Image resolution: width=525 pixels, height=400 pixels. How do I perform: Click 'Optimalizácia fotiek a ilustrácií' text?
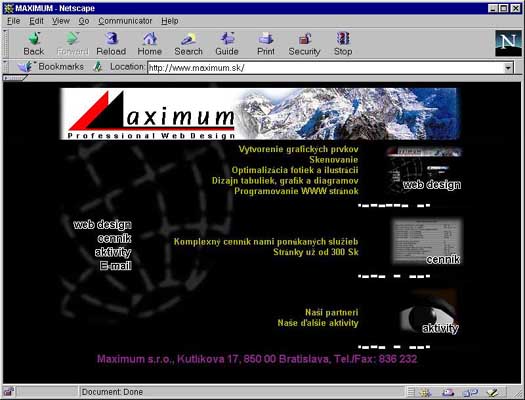coord(295,170)
